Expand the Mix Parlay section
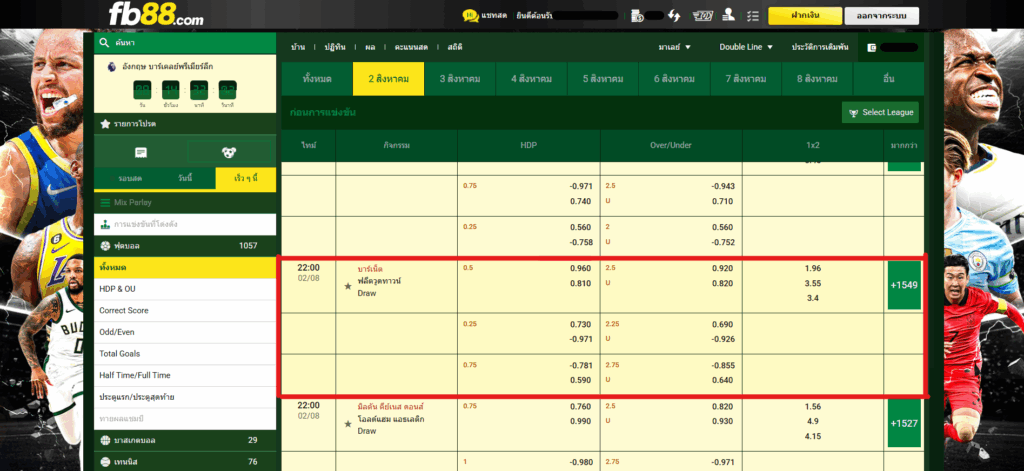Image resolution: width=1024 pixels, height=471 pixels. pos(185,203)
